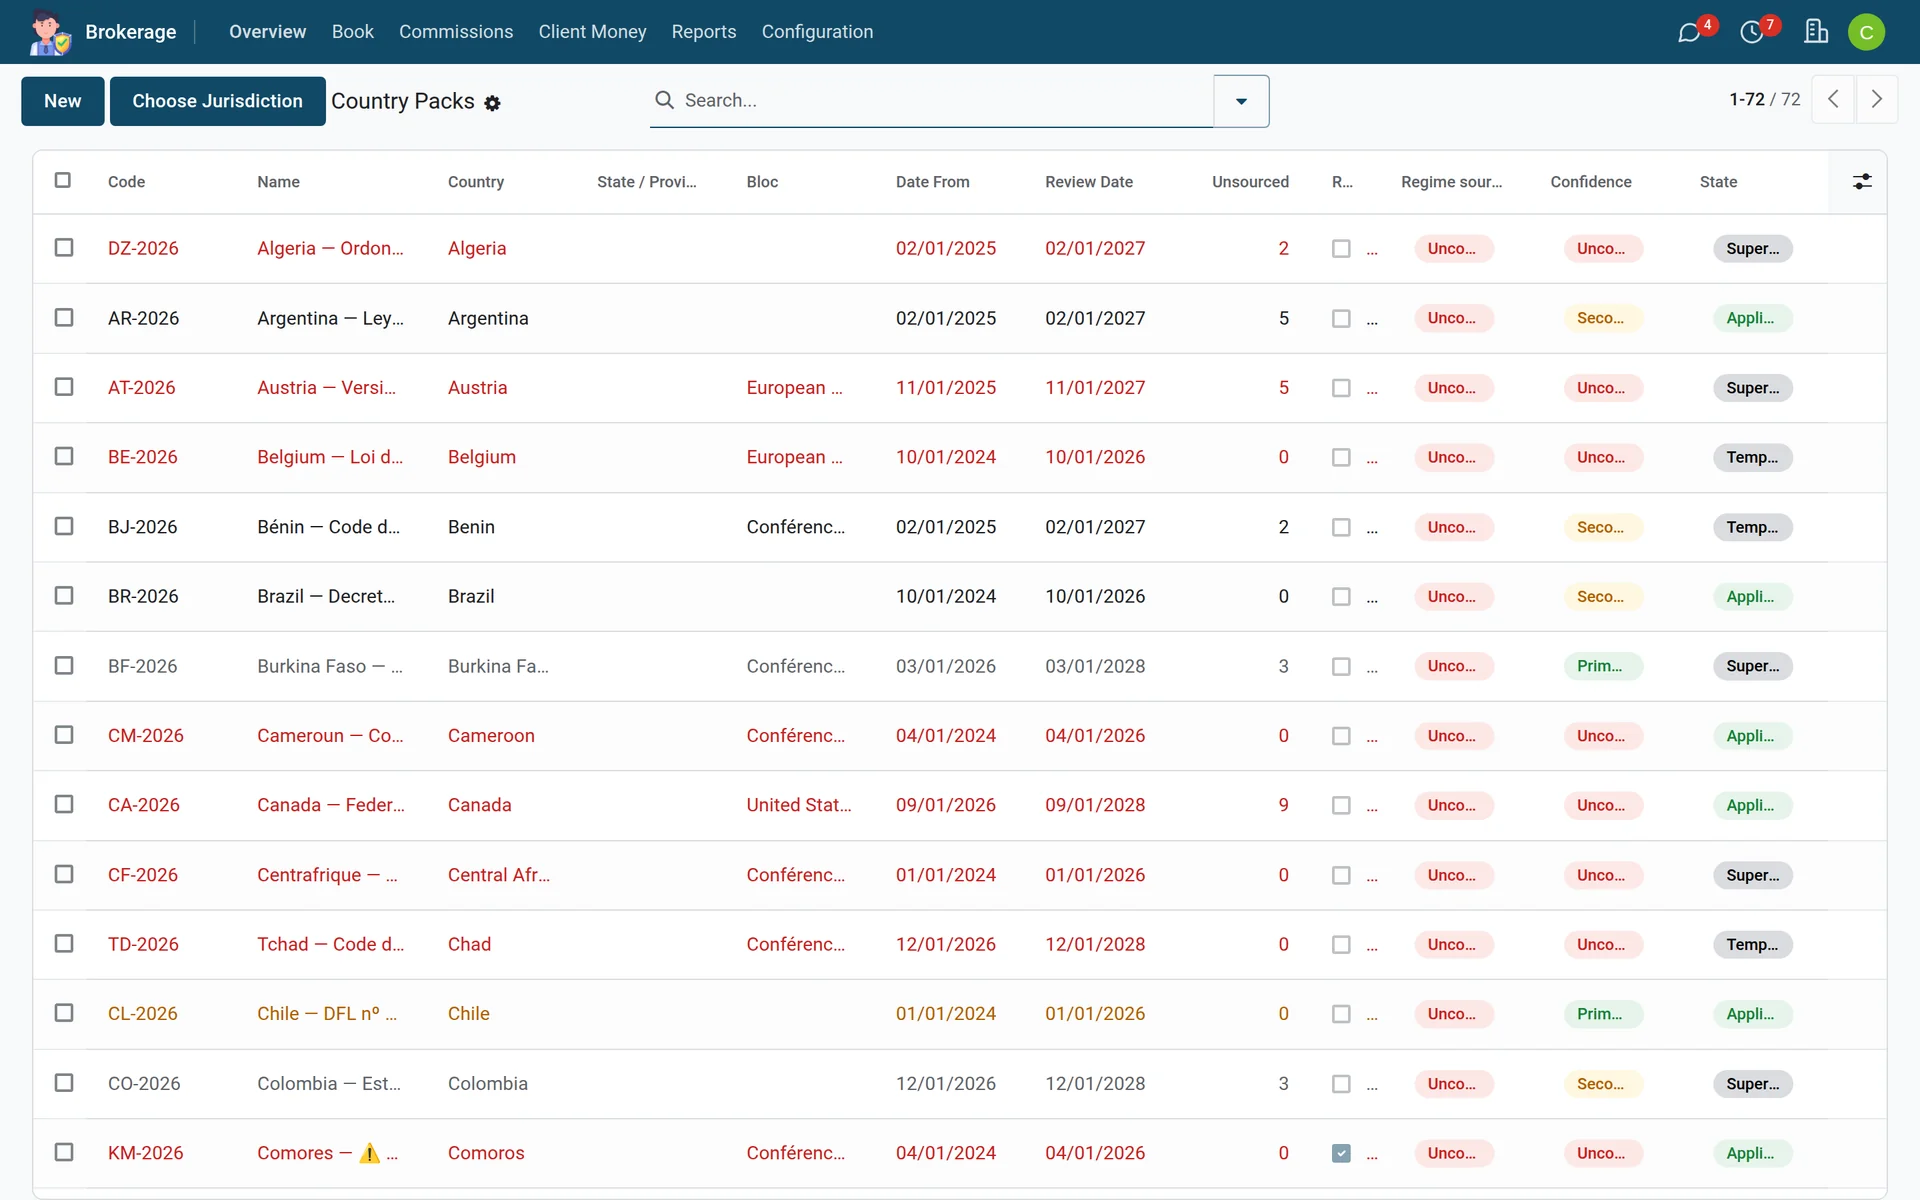The image size is (1920, 1200).
Task: Toggle the R... checkbox in Brazil row
Action: coord(1341,596)
